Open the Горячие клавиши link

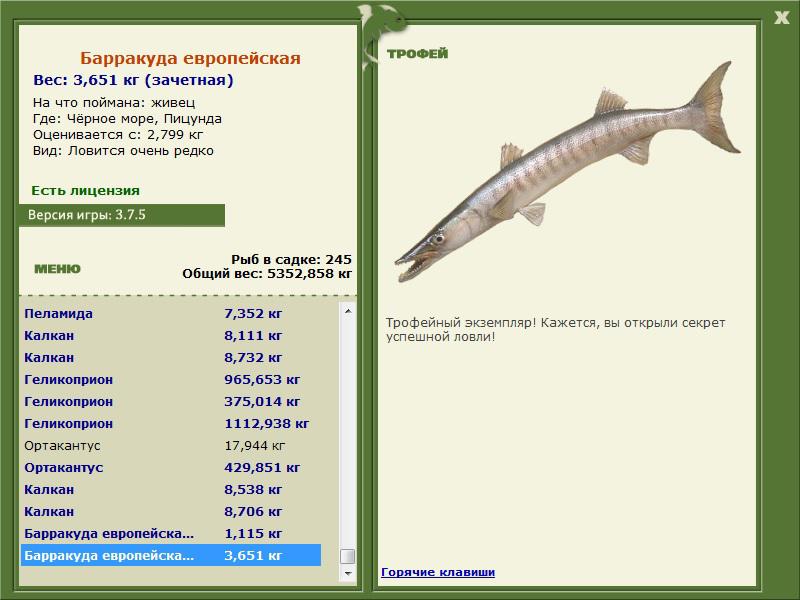(x=438, y=572)
